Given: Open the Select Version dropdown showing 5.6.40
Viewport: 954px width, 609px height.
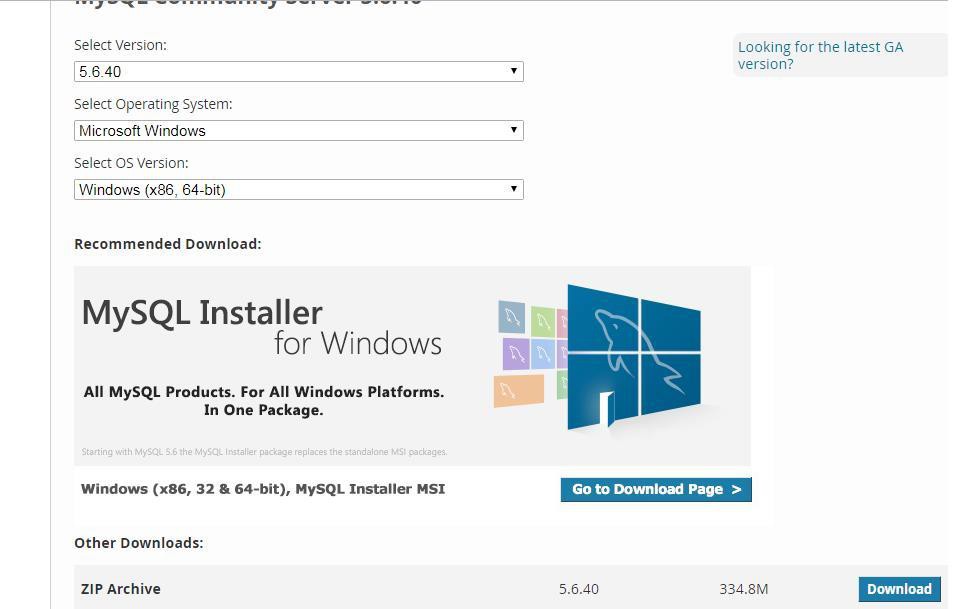Looking at the screenshot, I should point(299,72).
